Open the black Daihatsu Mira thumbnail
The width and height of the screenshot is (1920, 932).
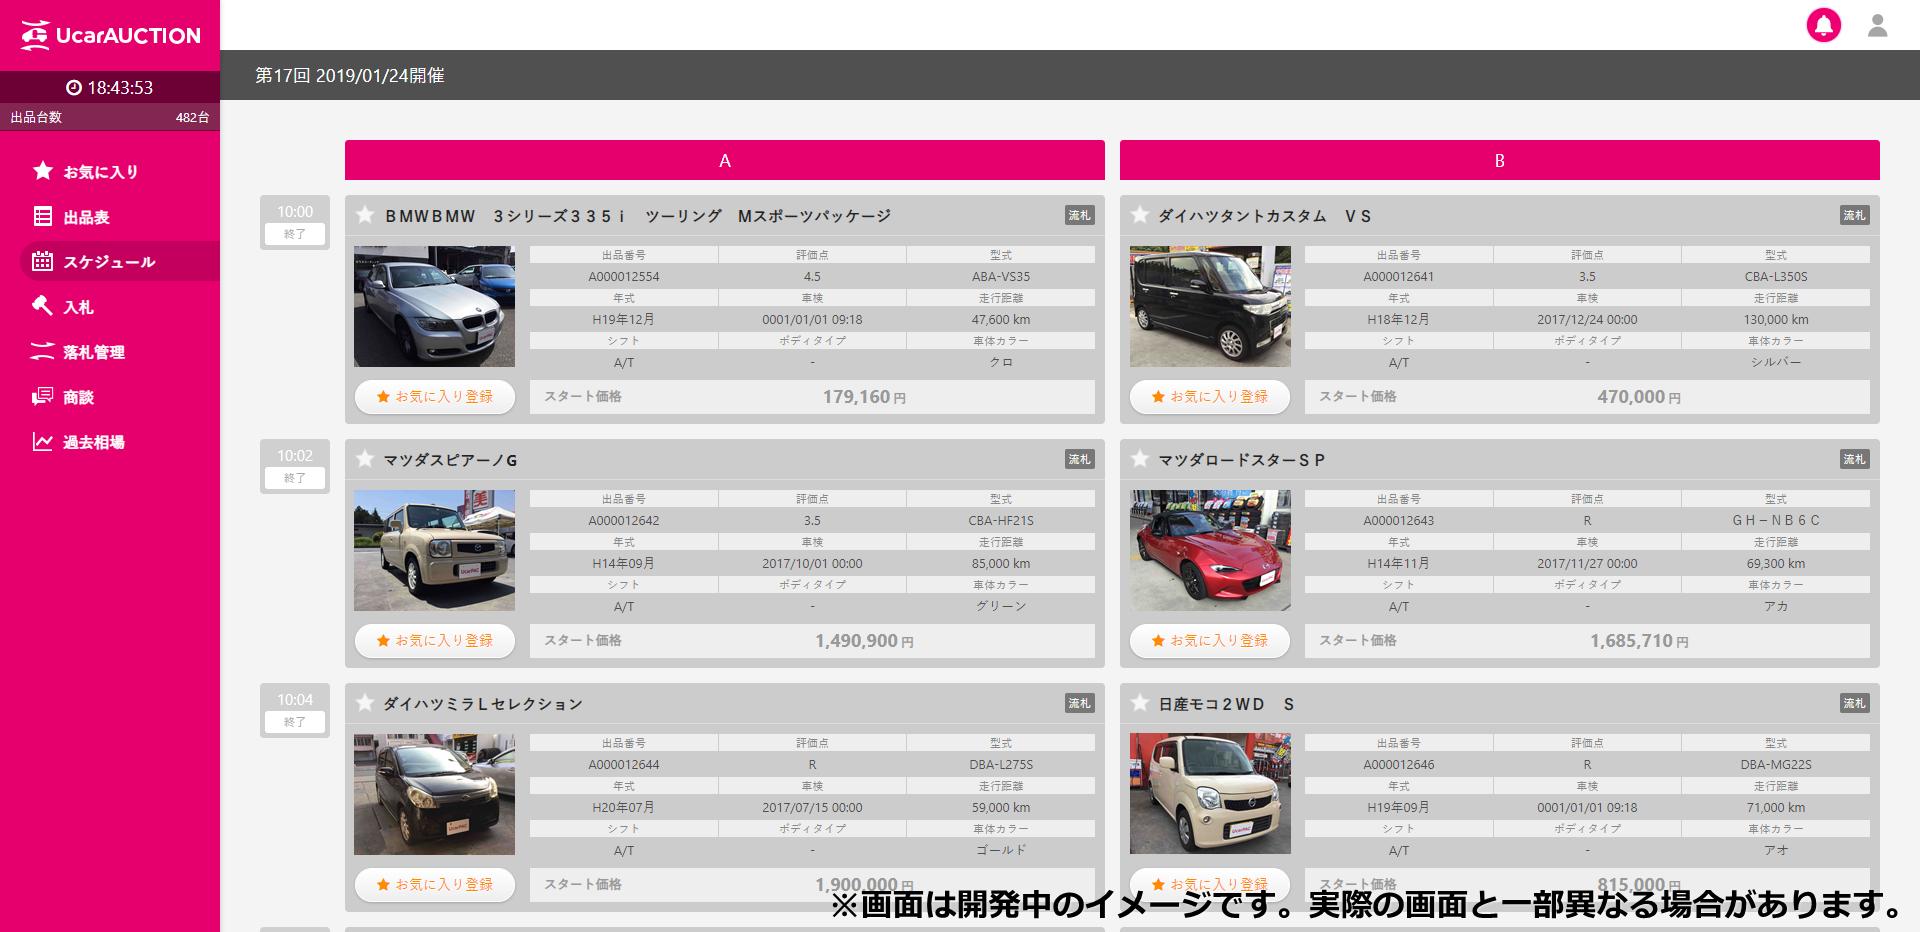click(435, 794)
